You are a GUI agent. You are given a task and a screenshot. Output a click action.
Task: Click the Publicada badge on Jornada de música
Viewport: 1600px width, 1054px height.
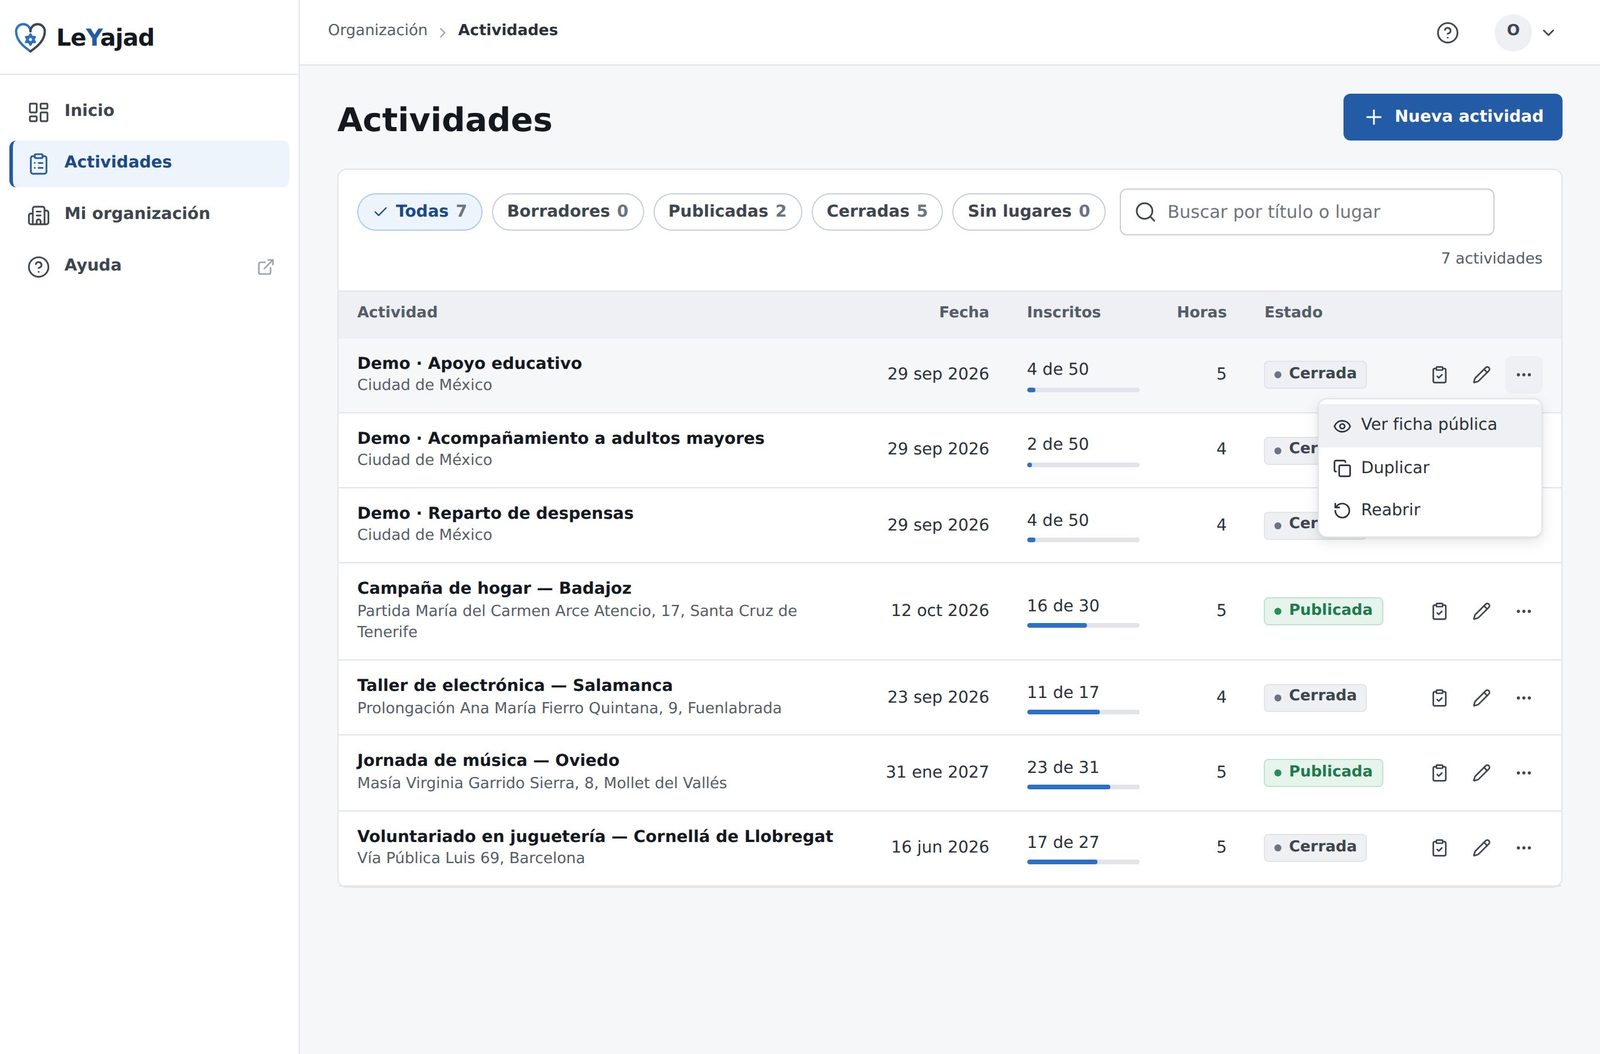click(1323, 772)
